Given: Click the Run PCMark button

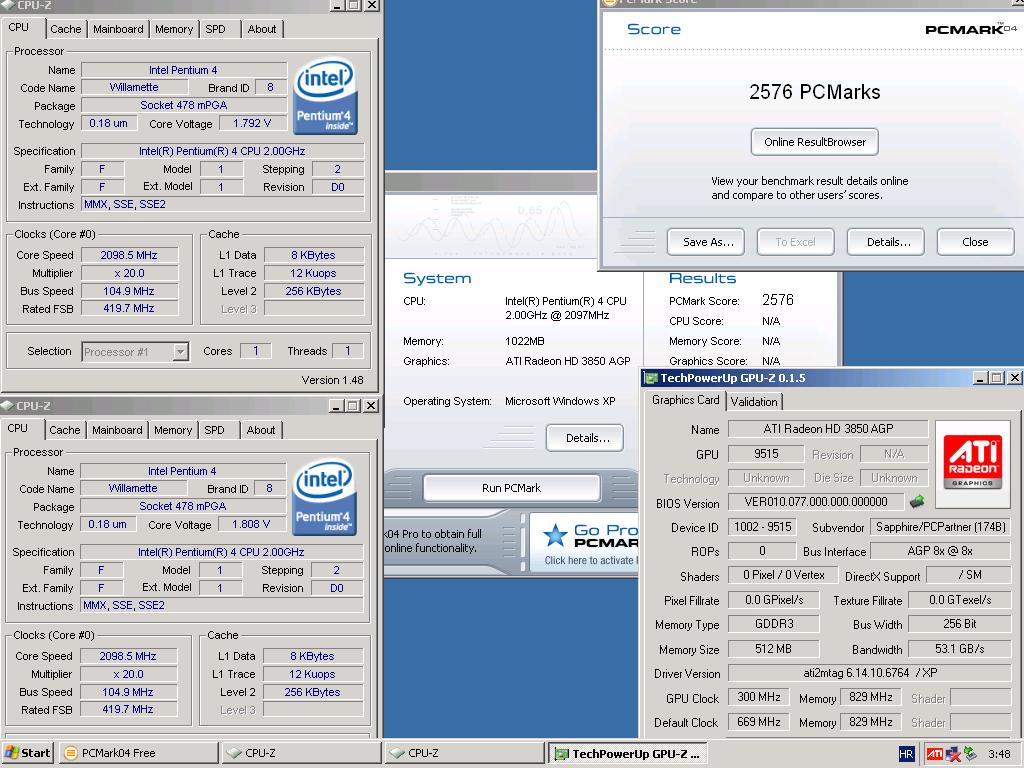Looking at the screenshot, I should (511, 488).
